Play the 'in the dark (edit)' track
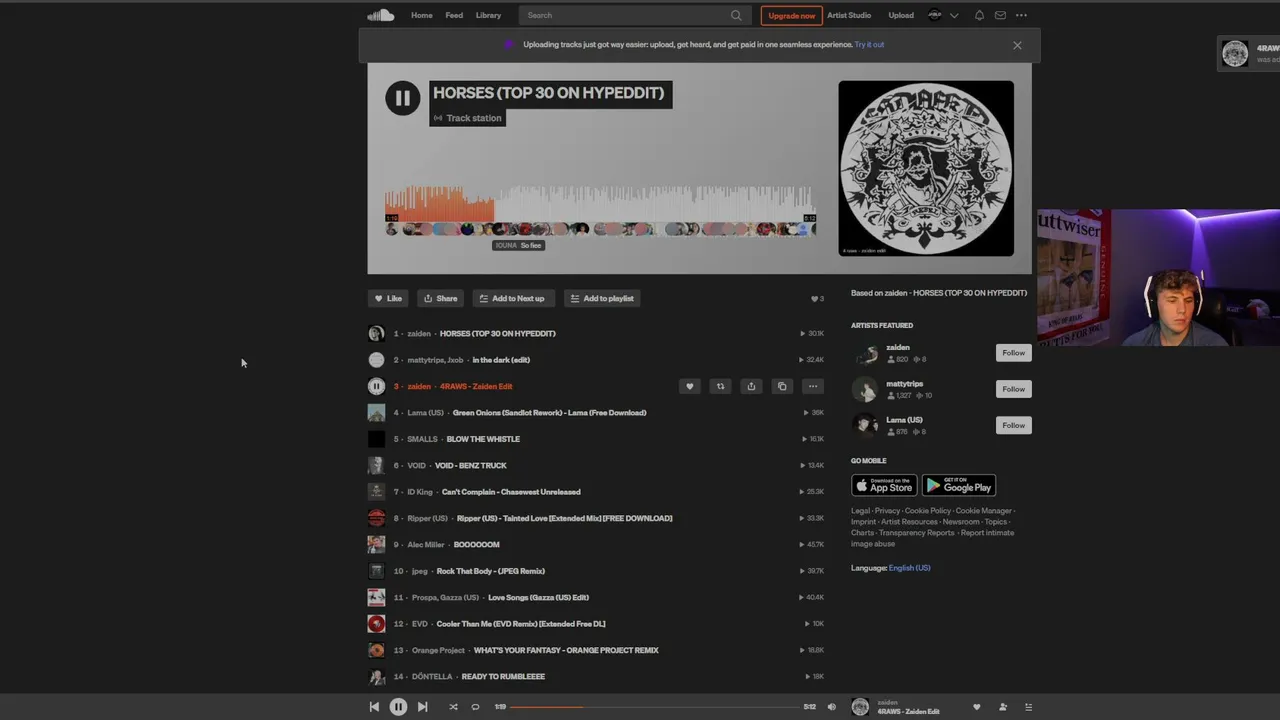This screenshot has width=1280, height=720. [598, 360]
